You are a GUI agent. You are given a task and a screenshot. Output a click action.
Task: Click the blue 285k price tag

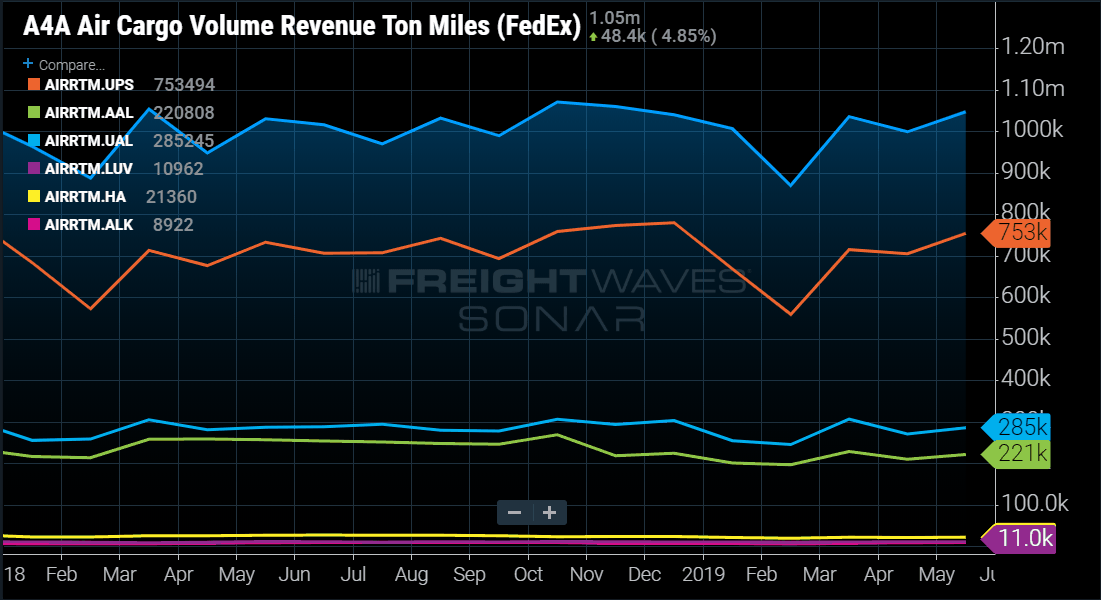coord(1016,427)
